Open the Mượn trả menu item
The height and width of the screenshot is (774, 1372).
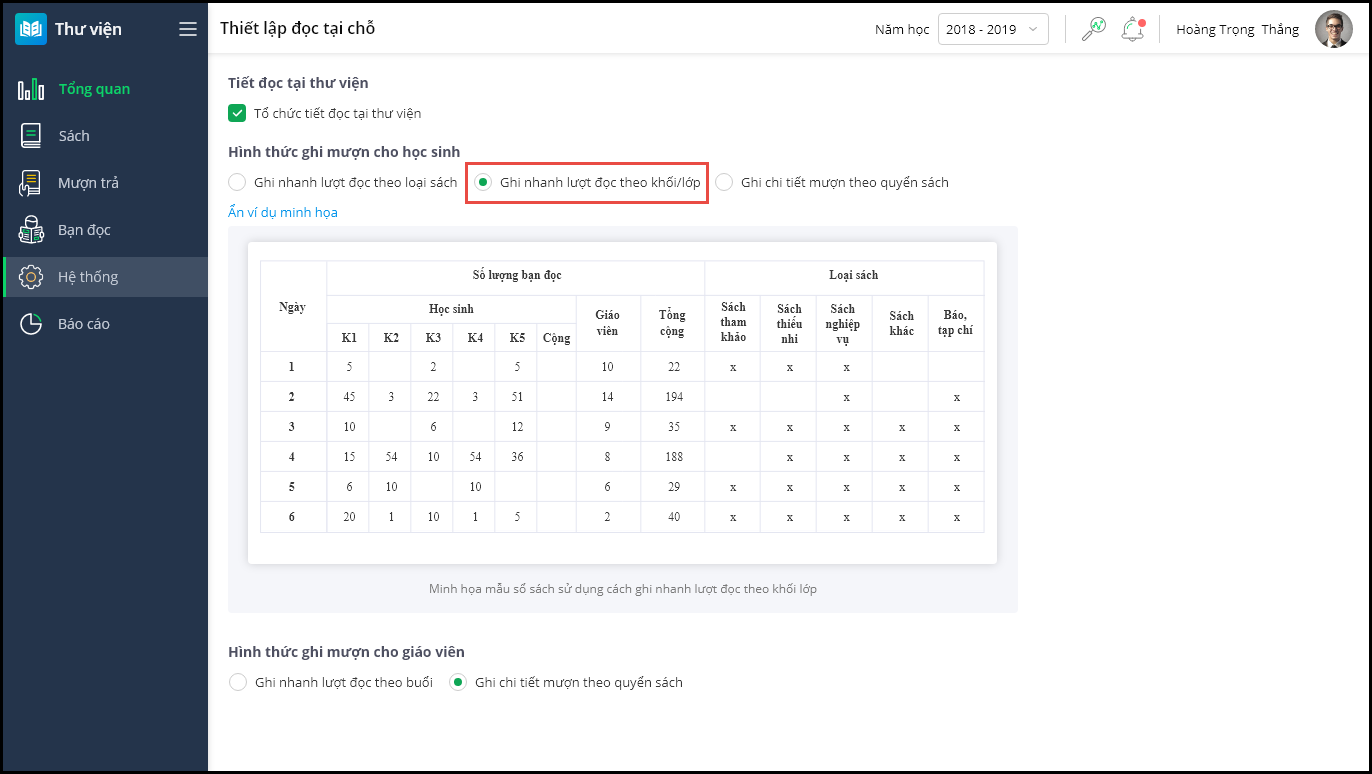tap(88, 183)
